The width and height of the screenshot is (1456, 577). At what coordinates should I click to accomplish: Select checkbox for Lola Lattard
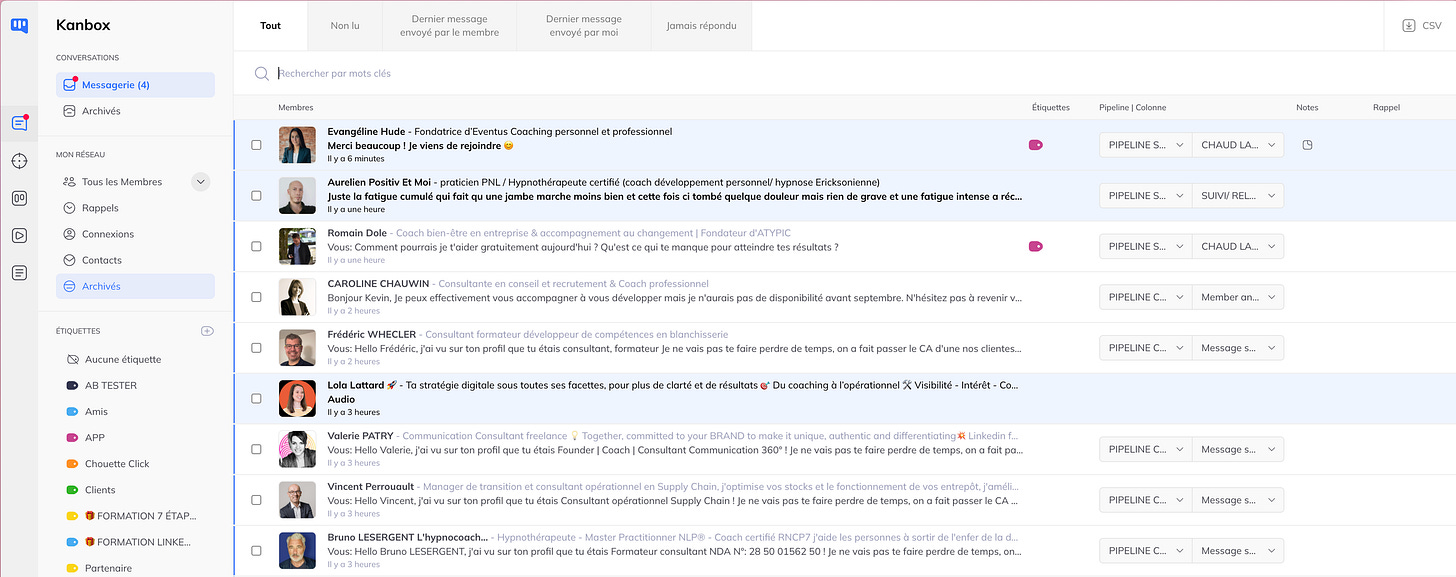[256, 398]
